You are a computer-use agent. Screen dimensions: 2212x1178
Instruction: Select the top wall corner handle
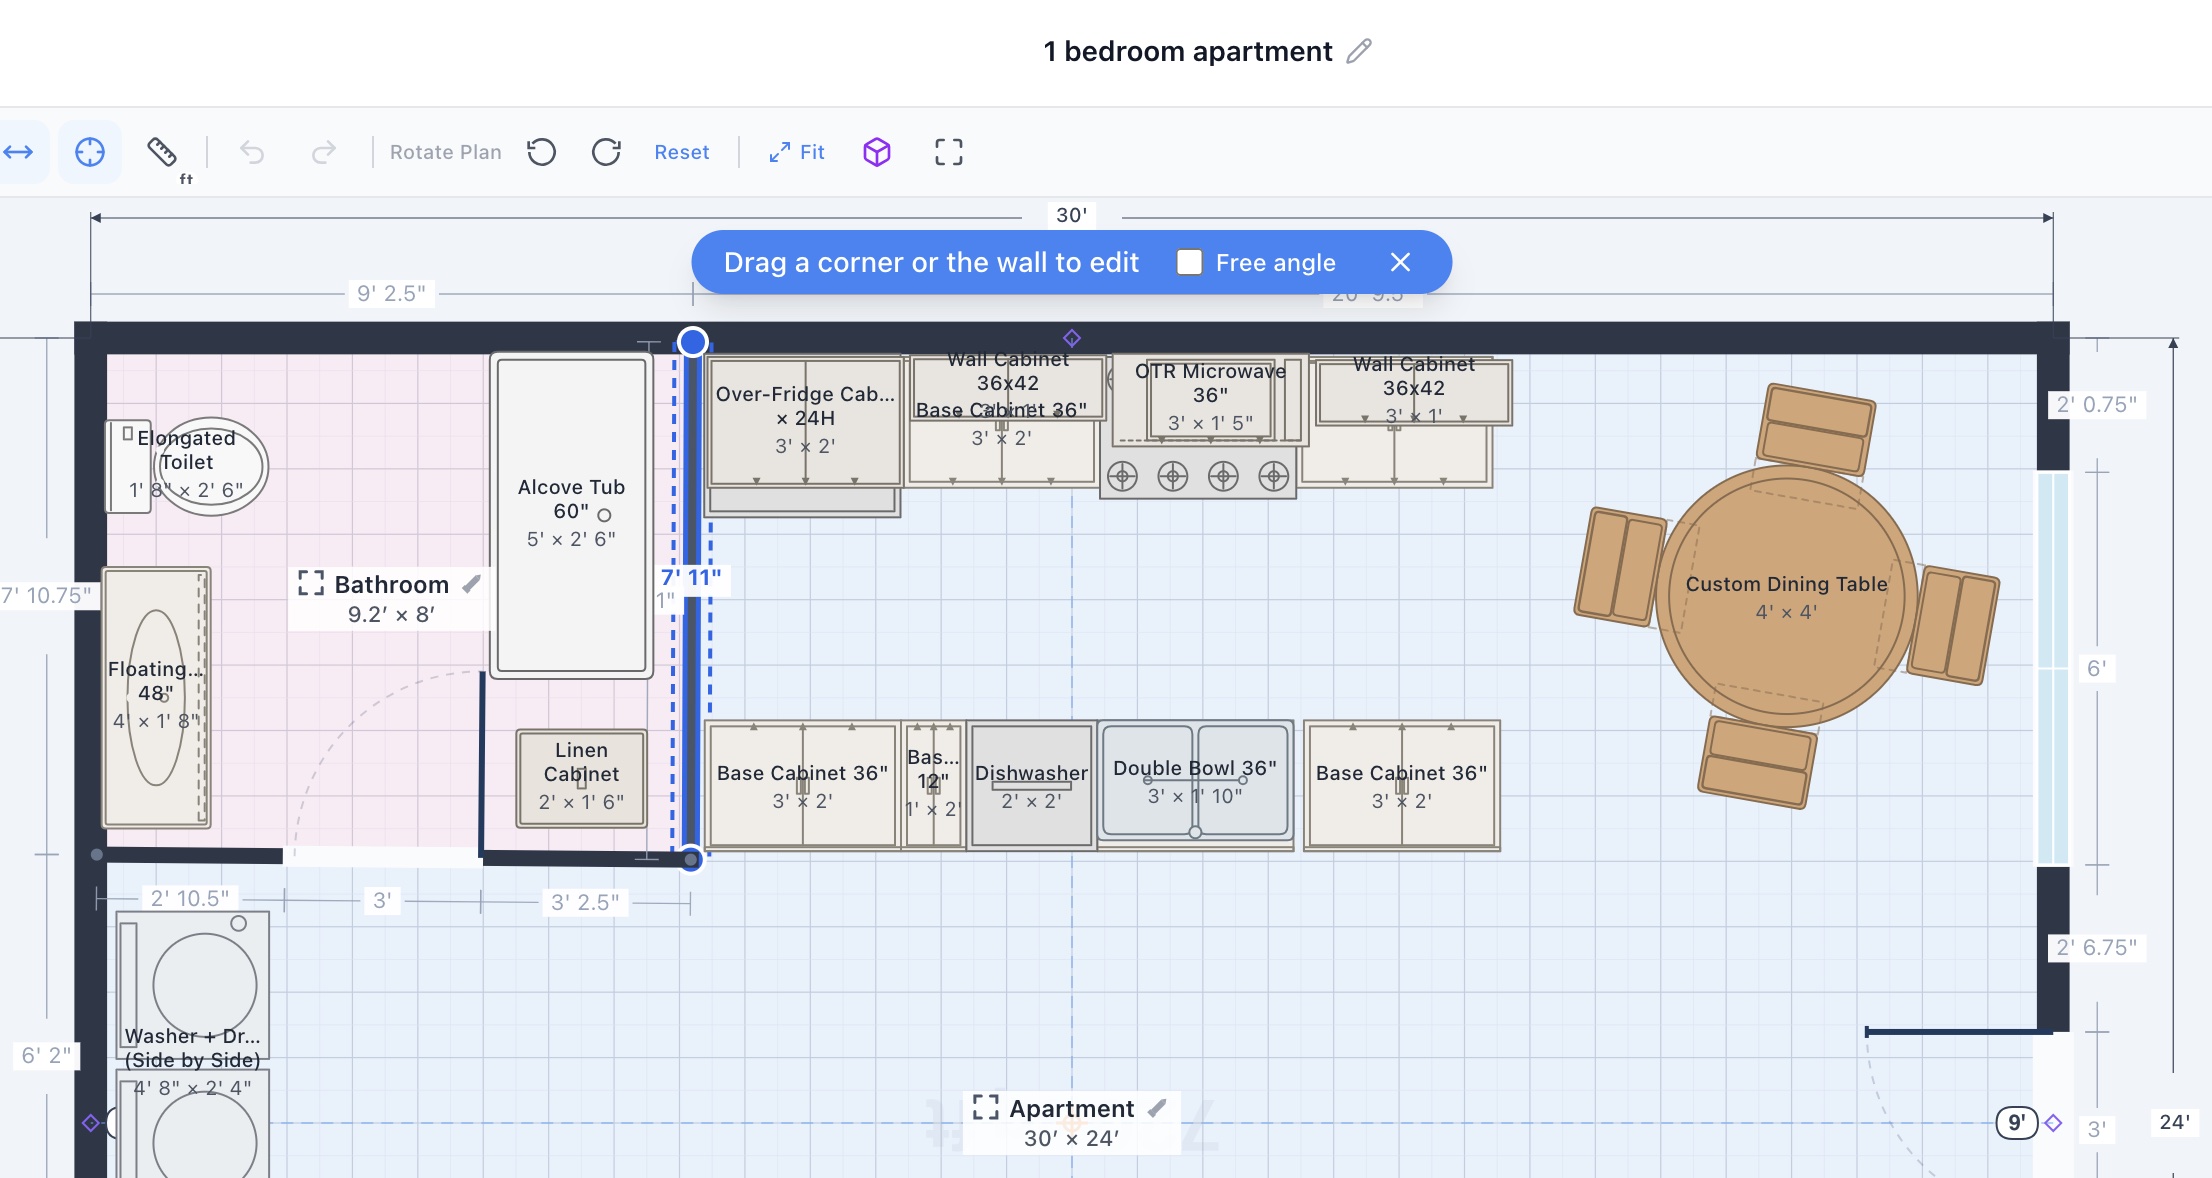pyautogui.click(x=692, y=342)
